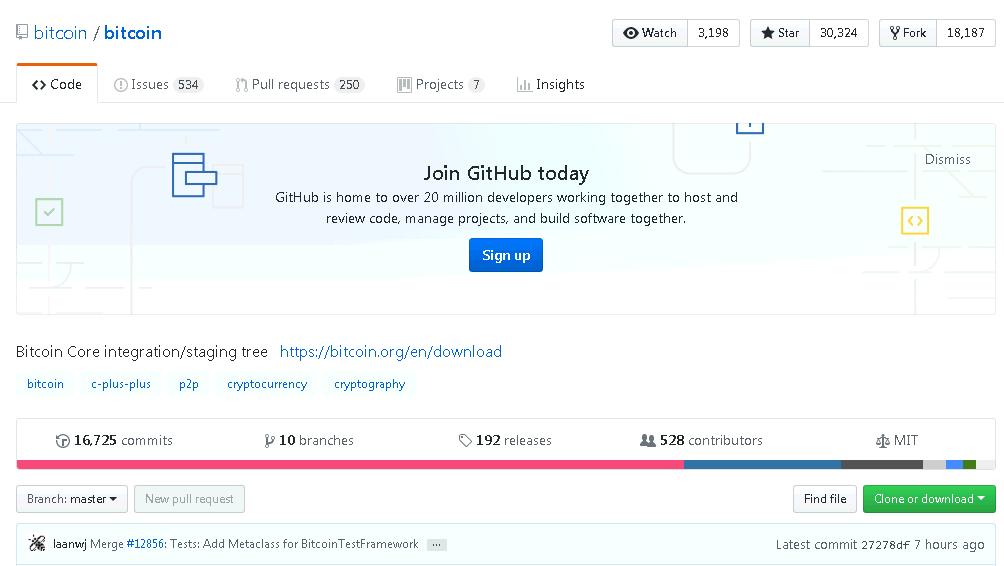
Task: Click the branches git icon
Action: (269, 441)
